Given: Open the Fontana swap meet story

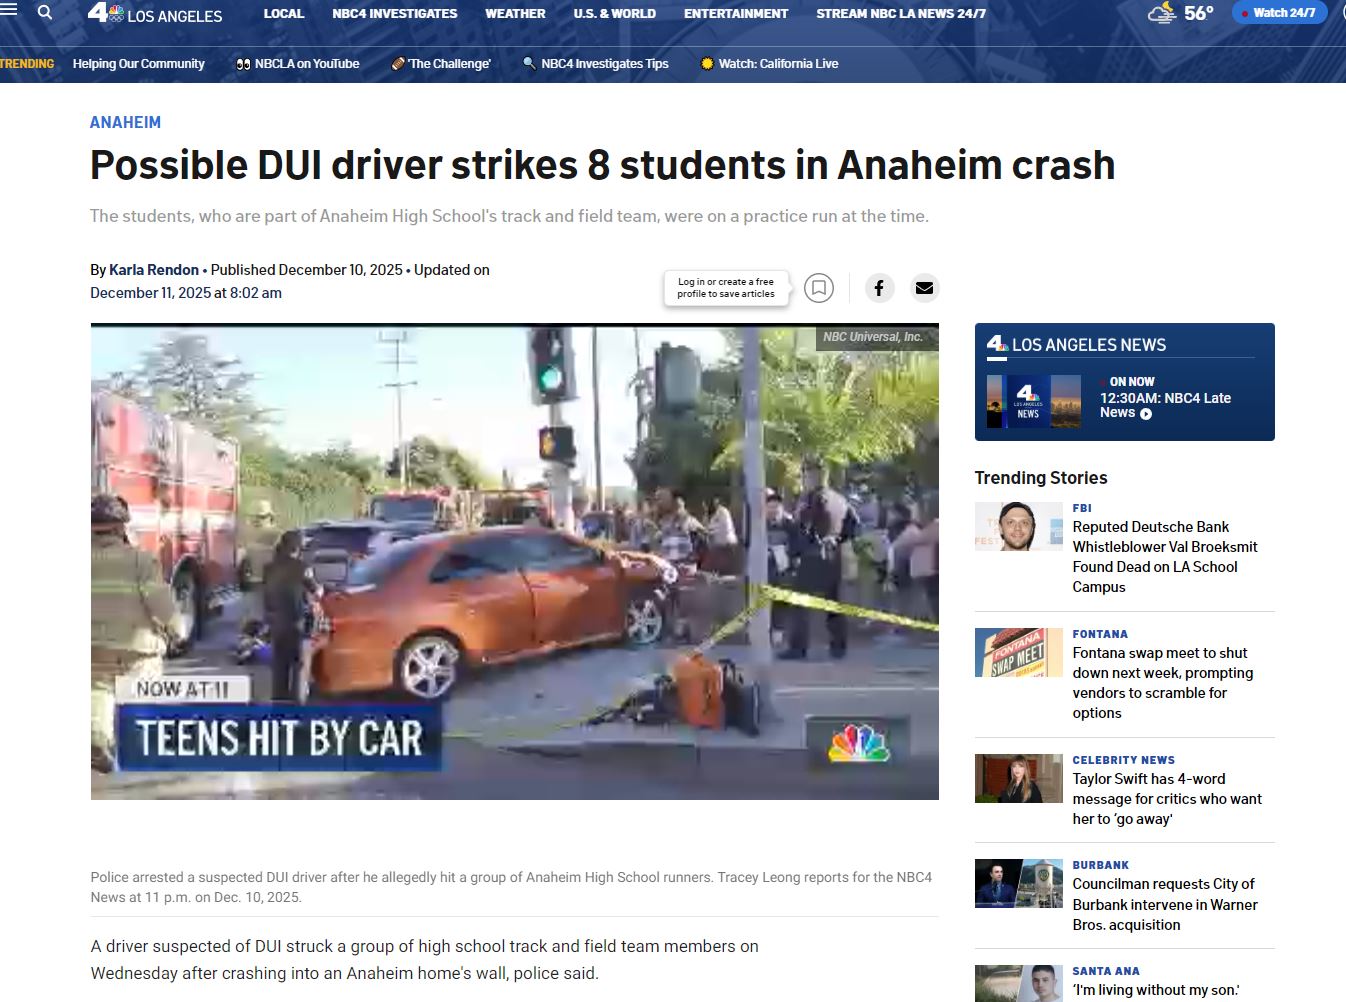Looking at the screenshot, I should 1162,683.
